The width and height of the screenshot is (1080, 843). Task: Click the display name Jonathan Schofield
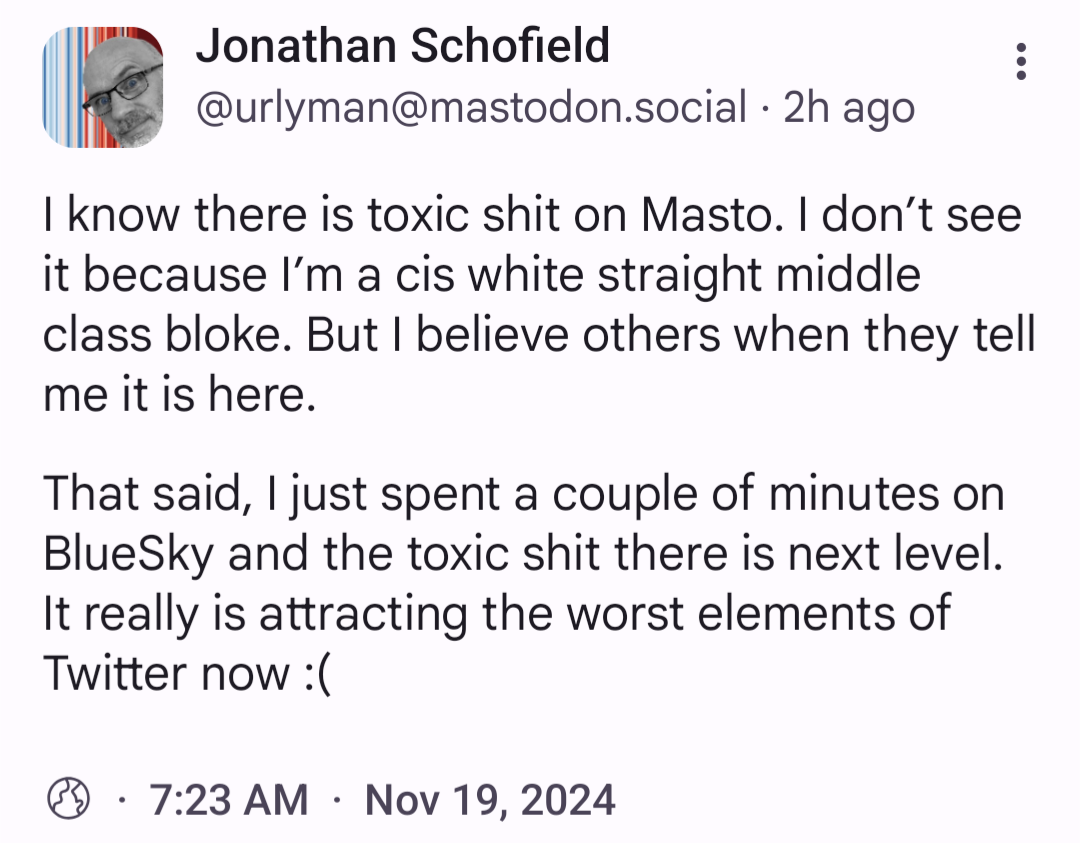point(402,46)
